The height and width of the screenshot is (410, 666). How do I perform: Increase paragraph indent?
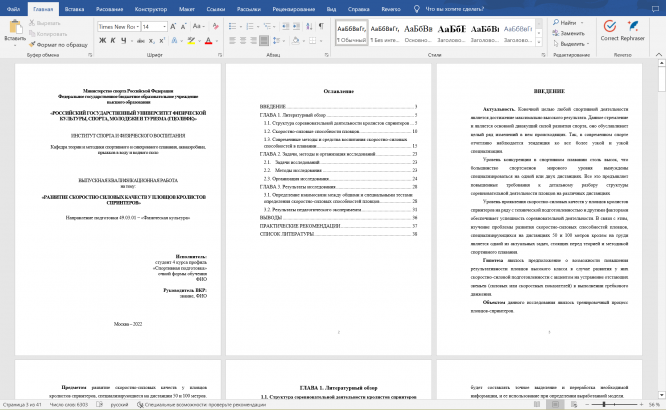click(x=296, y=26)
